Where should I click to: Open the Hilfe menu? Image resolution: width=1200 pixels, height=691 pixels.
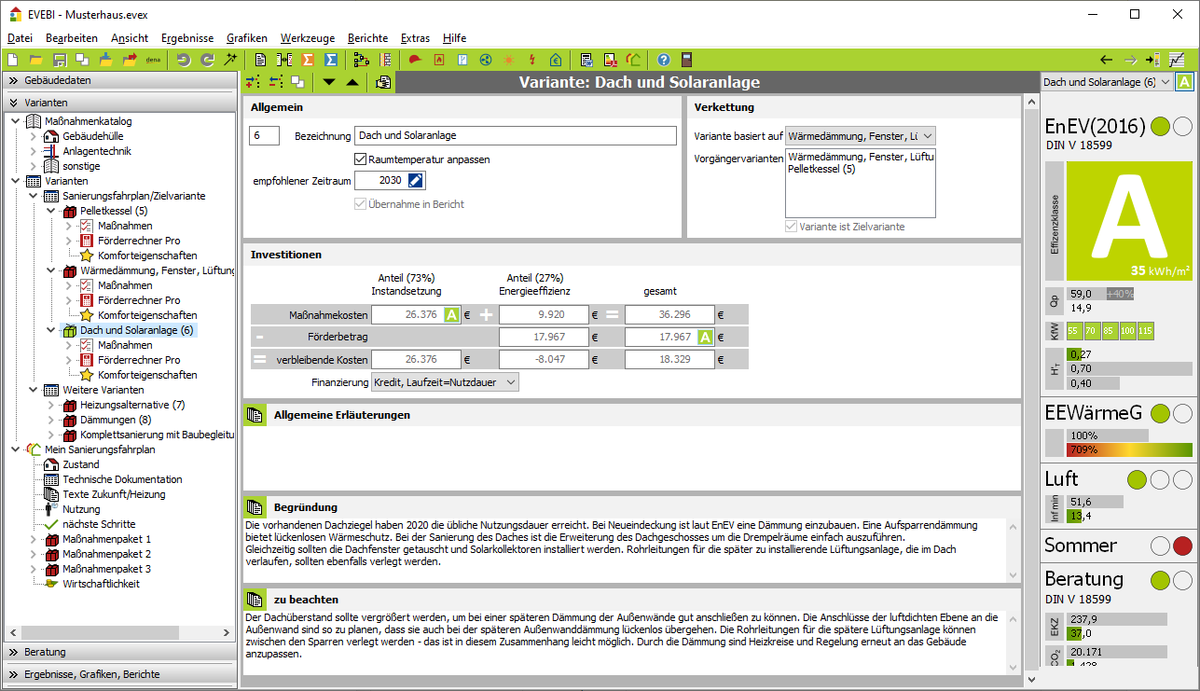[x=454, y=38]
